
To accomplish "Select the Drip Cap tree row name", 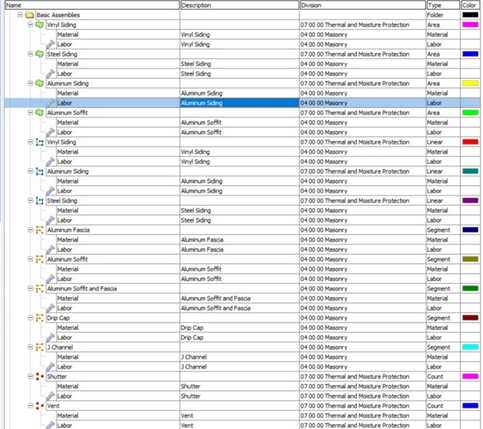I will 58,318.
